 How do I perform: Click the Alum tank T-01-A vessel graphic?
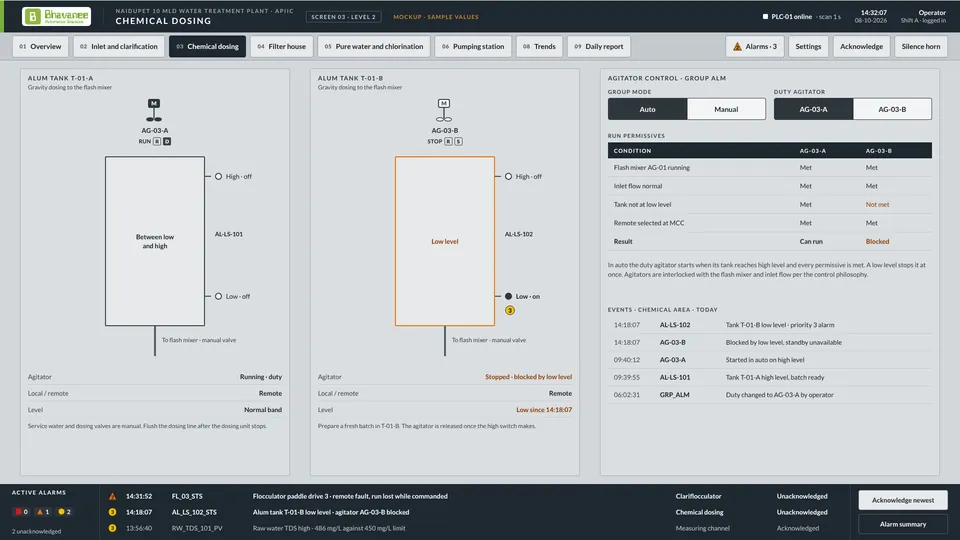155,241
